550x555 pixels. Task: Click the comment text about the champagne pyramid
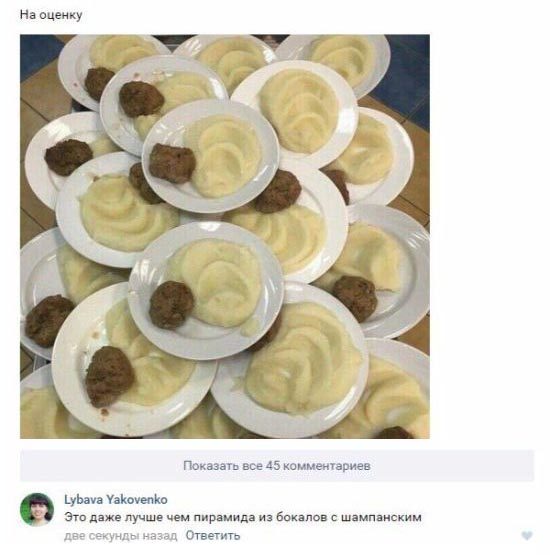point(243,517)
